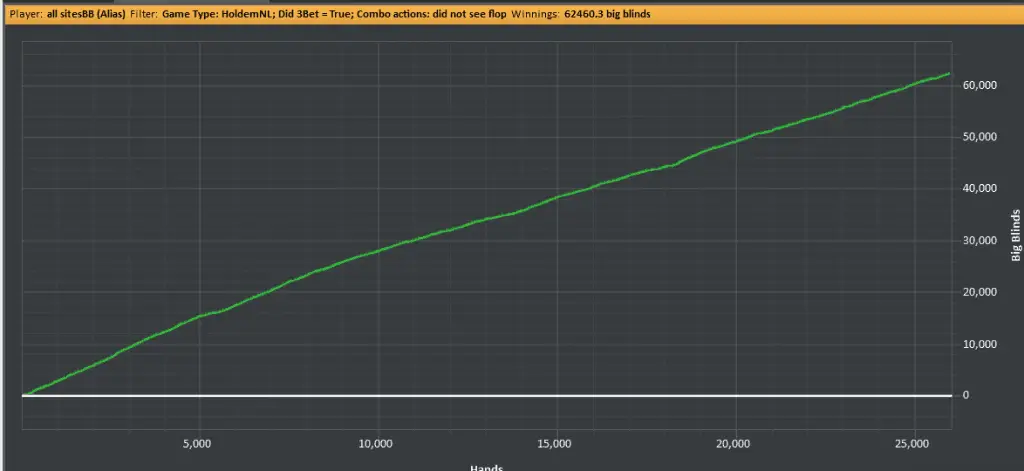Click the 5,000 x-axis label

199,444
